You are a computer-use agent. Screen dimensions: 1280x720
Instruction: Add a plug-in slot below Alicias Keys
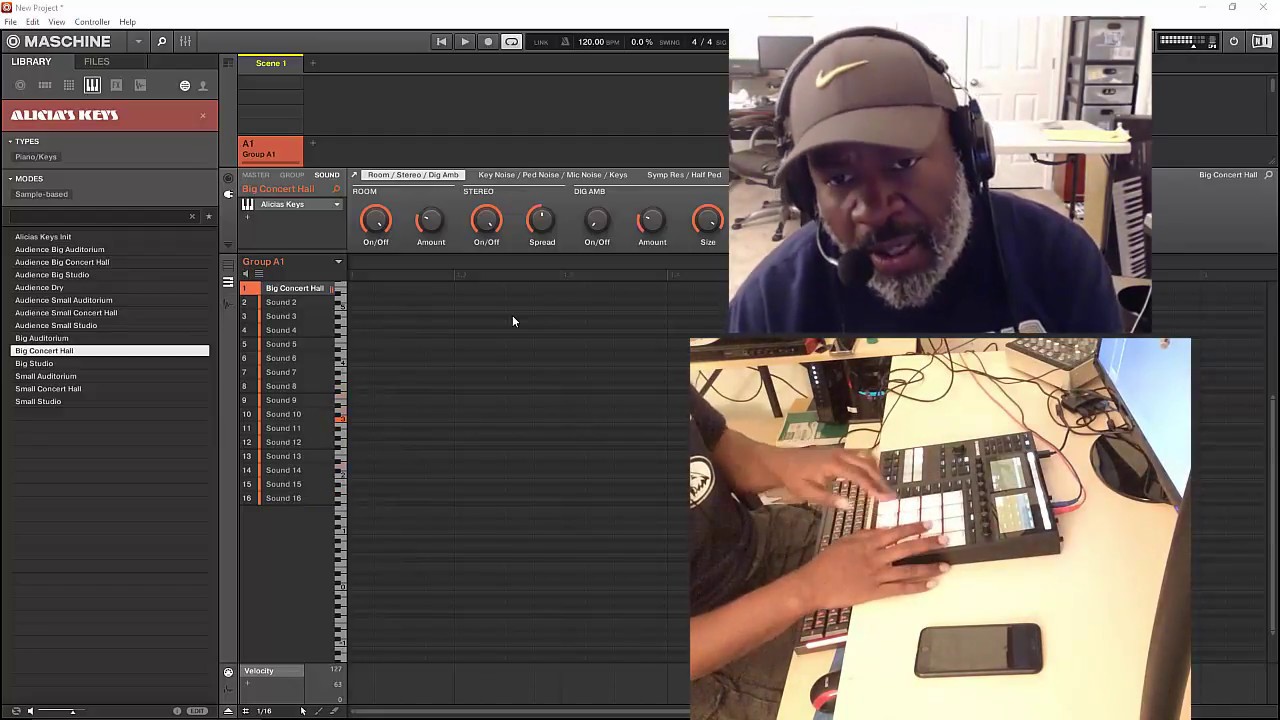[247, 217]
